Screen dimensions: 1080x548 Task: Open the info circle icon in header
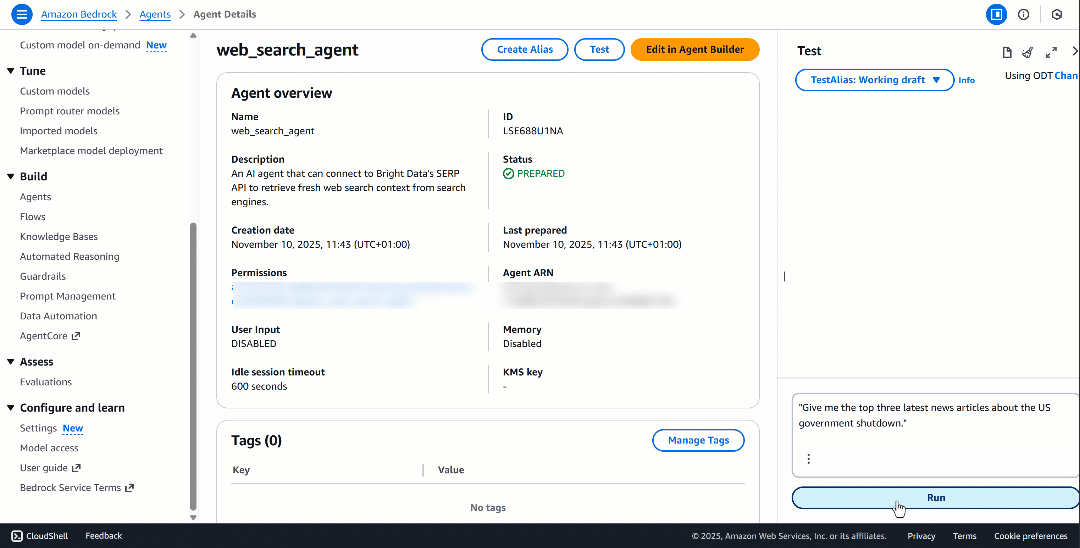1024,14
